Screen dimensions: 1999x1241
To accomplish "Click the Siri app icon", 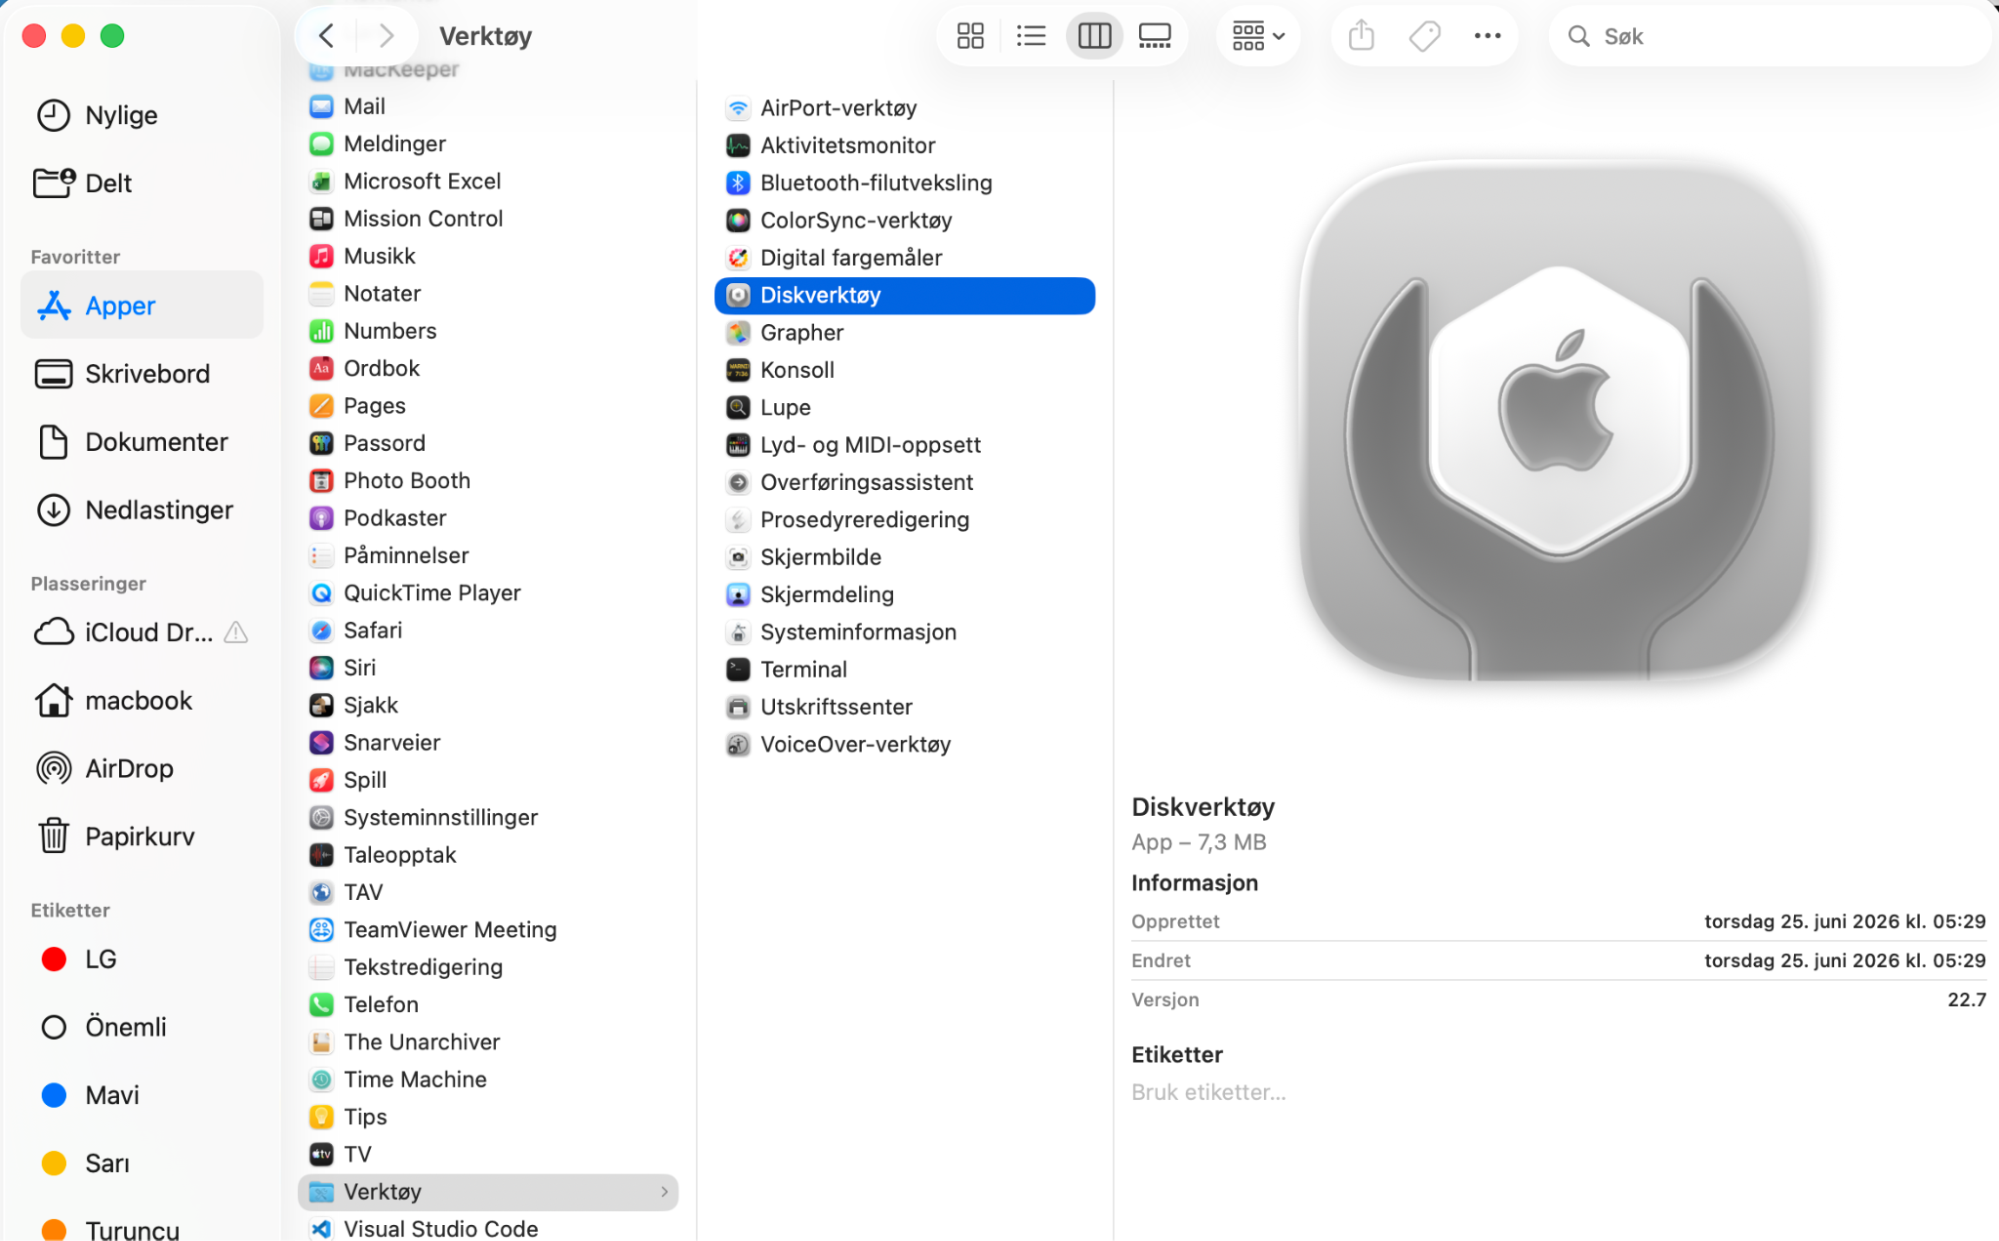I will click(x=321, y=667).
